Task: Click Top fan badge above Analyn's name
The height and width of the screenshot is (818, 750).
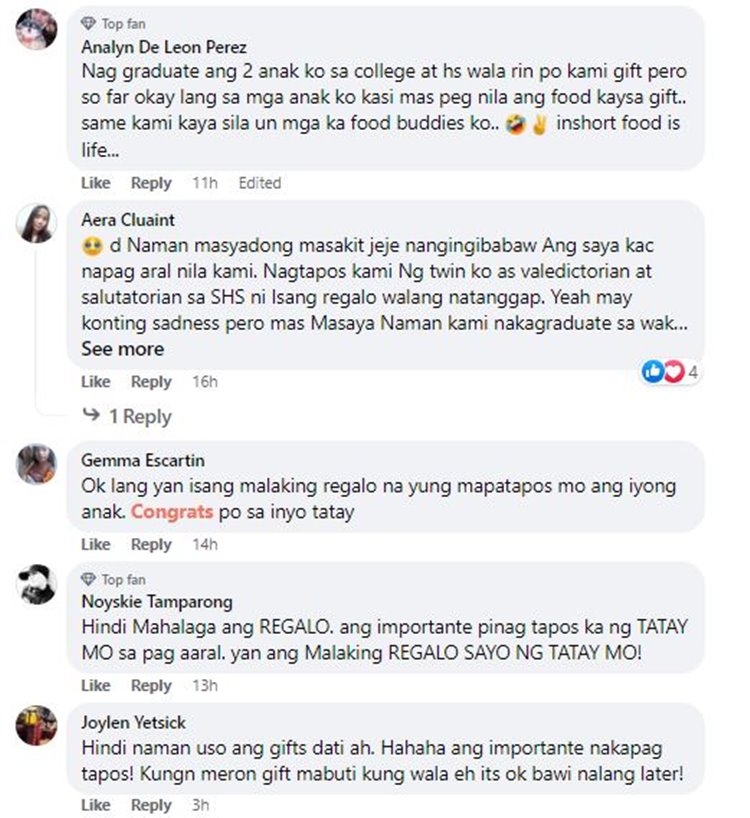Action: pos(114,24)
